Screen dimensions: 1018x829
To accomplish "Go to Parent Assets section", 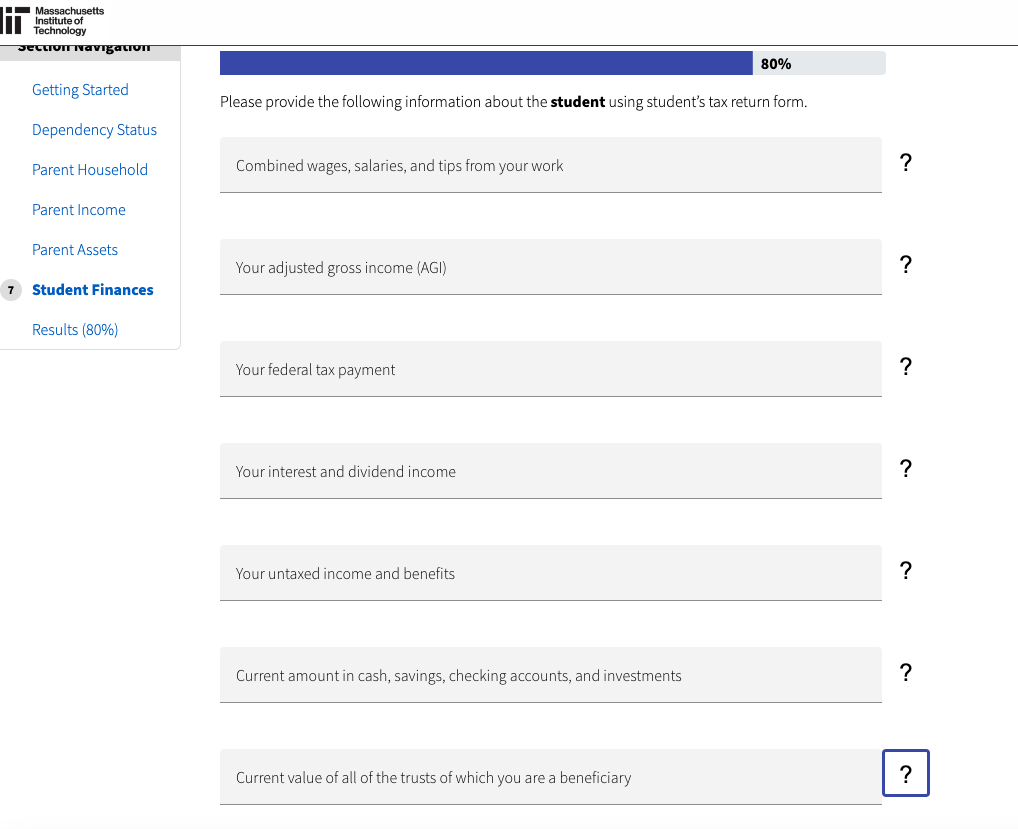I will pyautogui.click(x=75, y=250).
